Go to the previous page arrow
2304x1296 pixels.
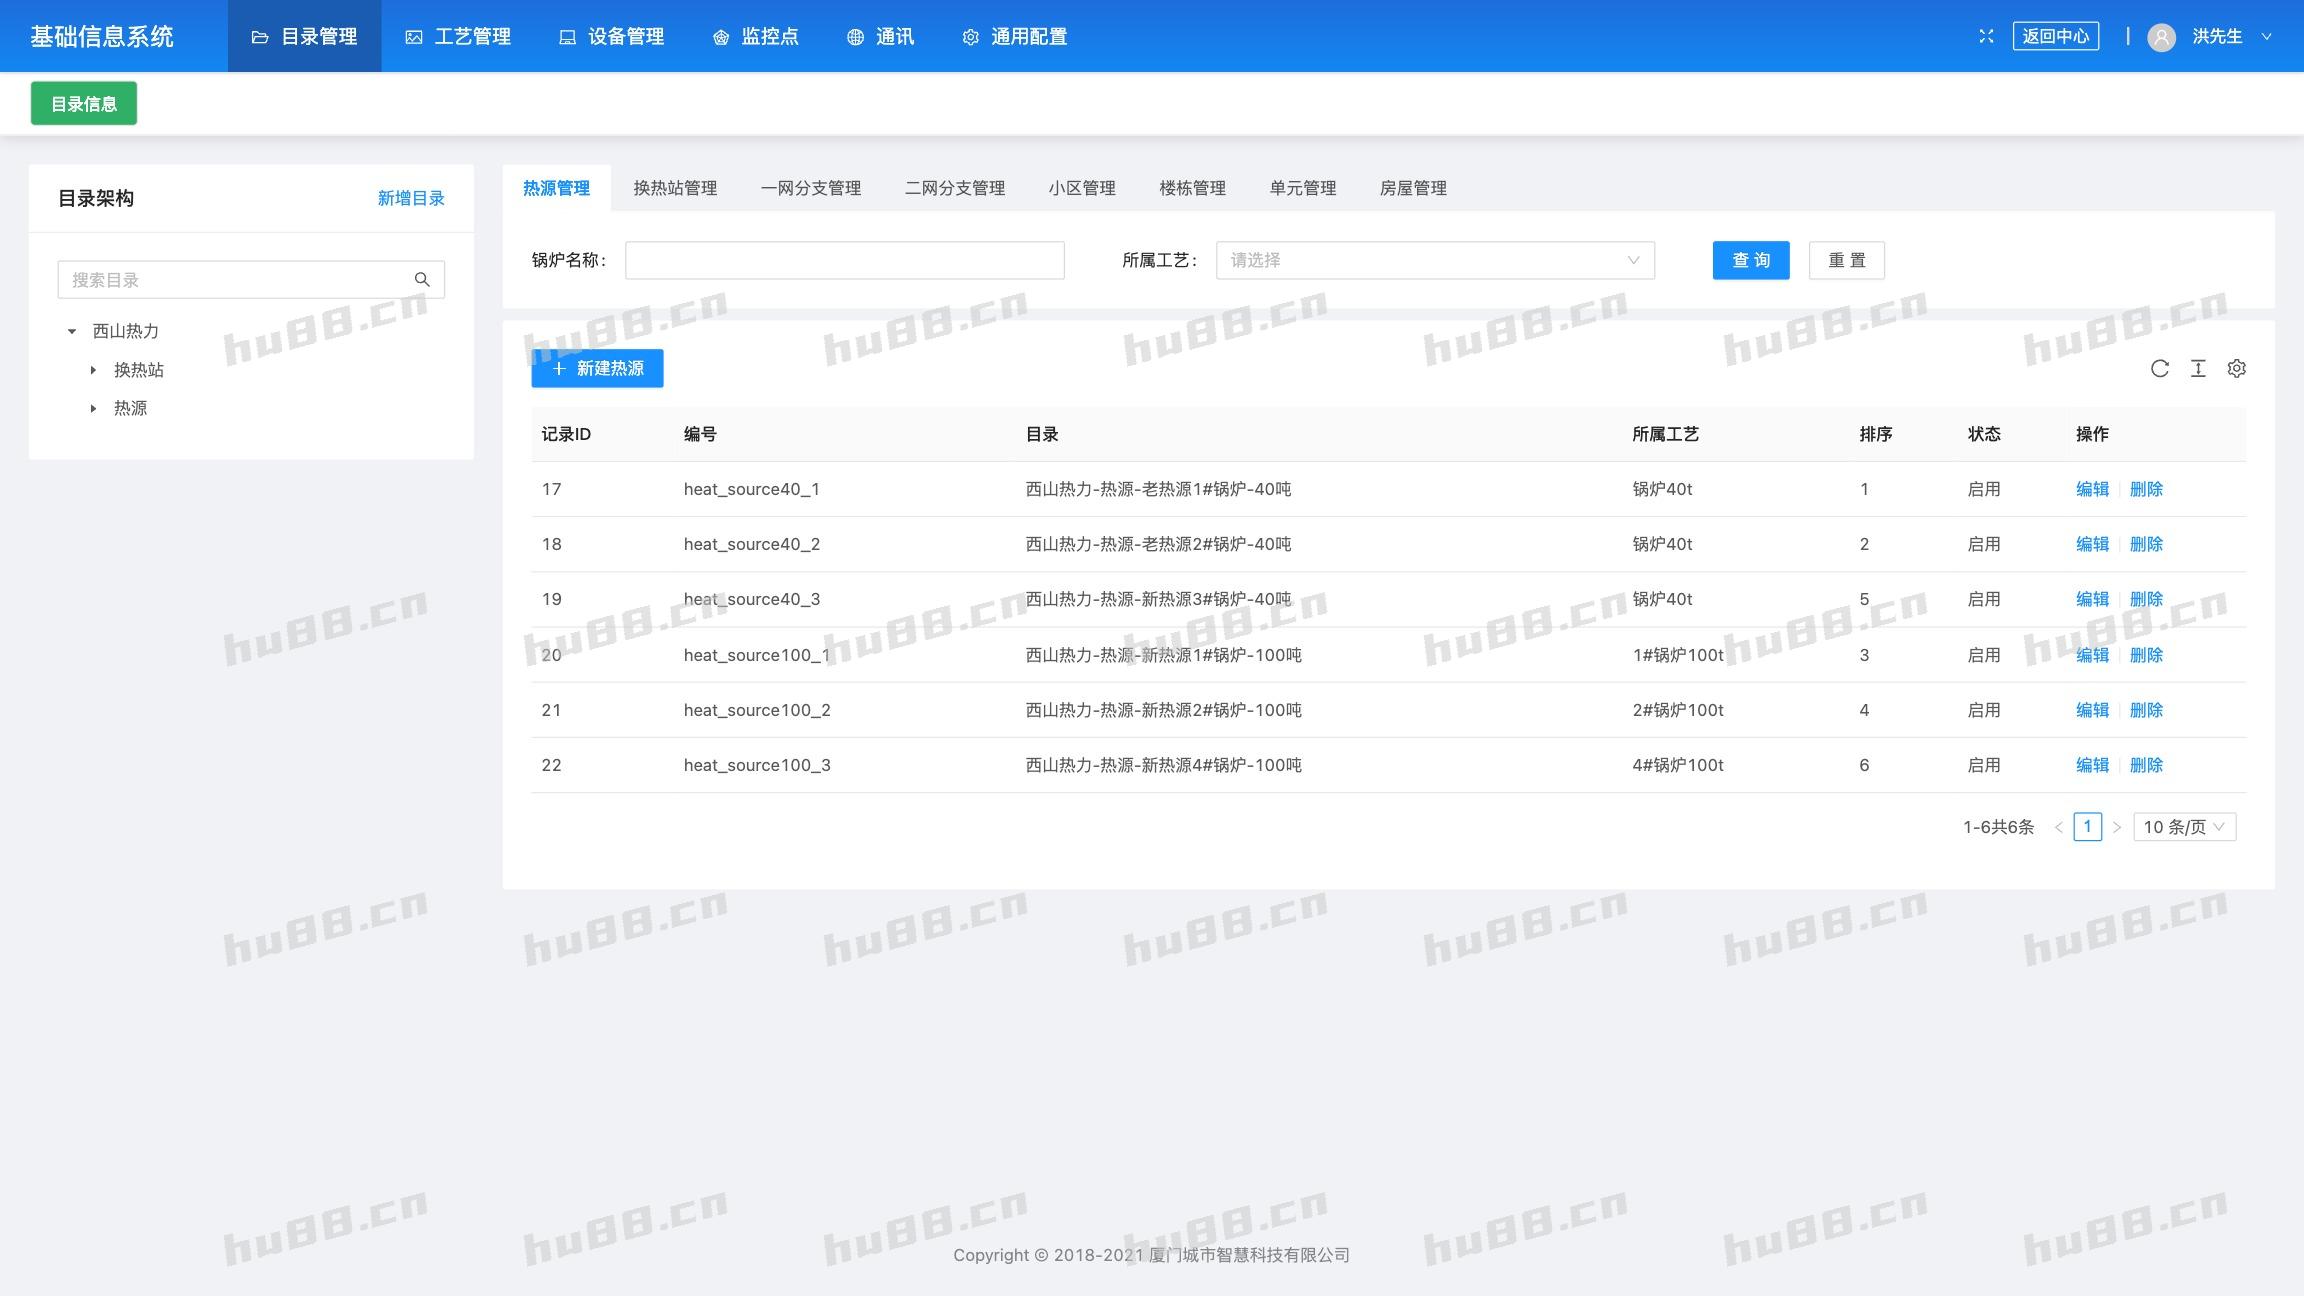pos(2059,827)
